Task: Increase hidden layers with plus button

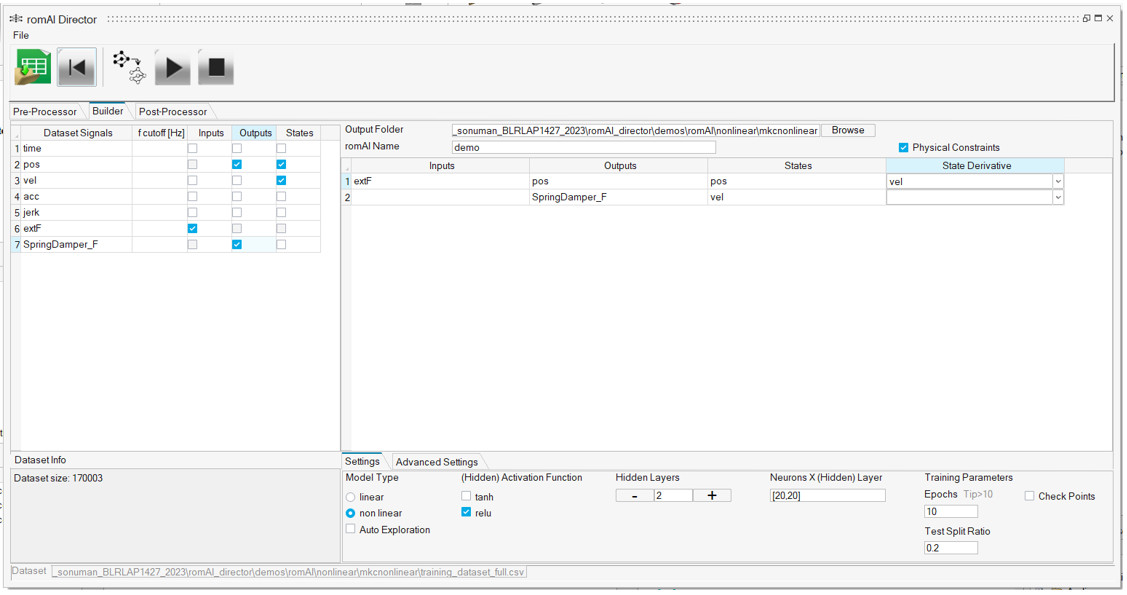Action: click(x=711, y=496)
